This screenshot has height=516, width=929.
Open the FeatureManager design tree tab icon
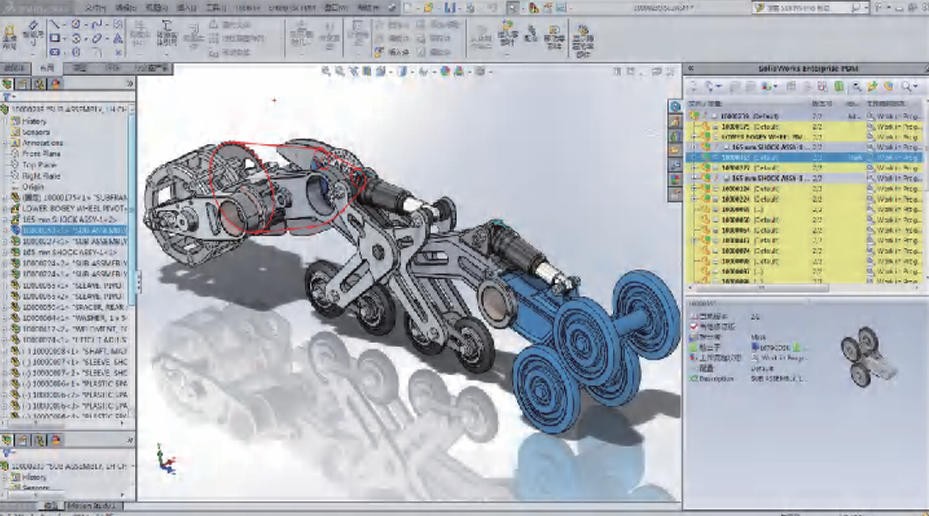[8, 84]
